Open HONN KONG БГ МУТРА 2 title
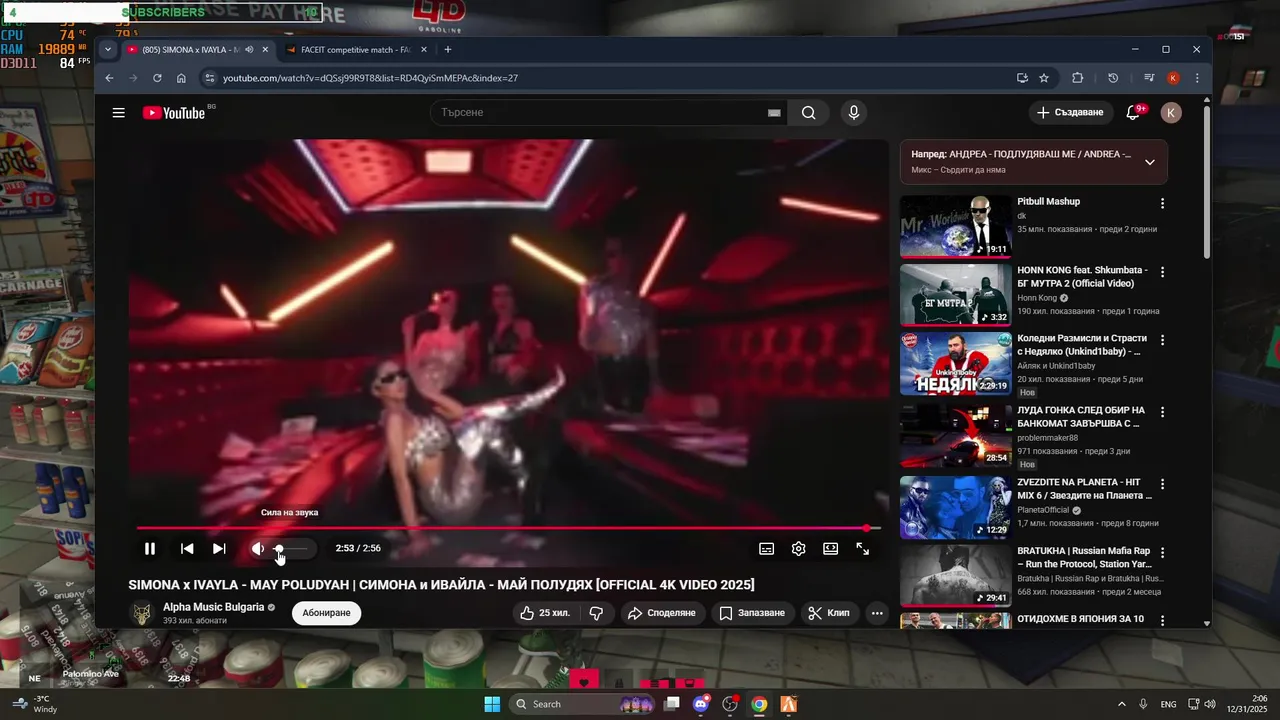 click(1082, 277)
